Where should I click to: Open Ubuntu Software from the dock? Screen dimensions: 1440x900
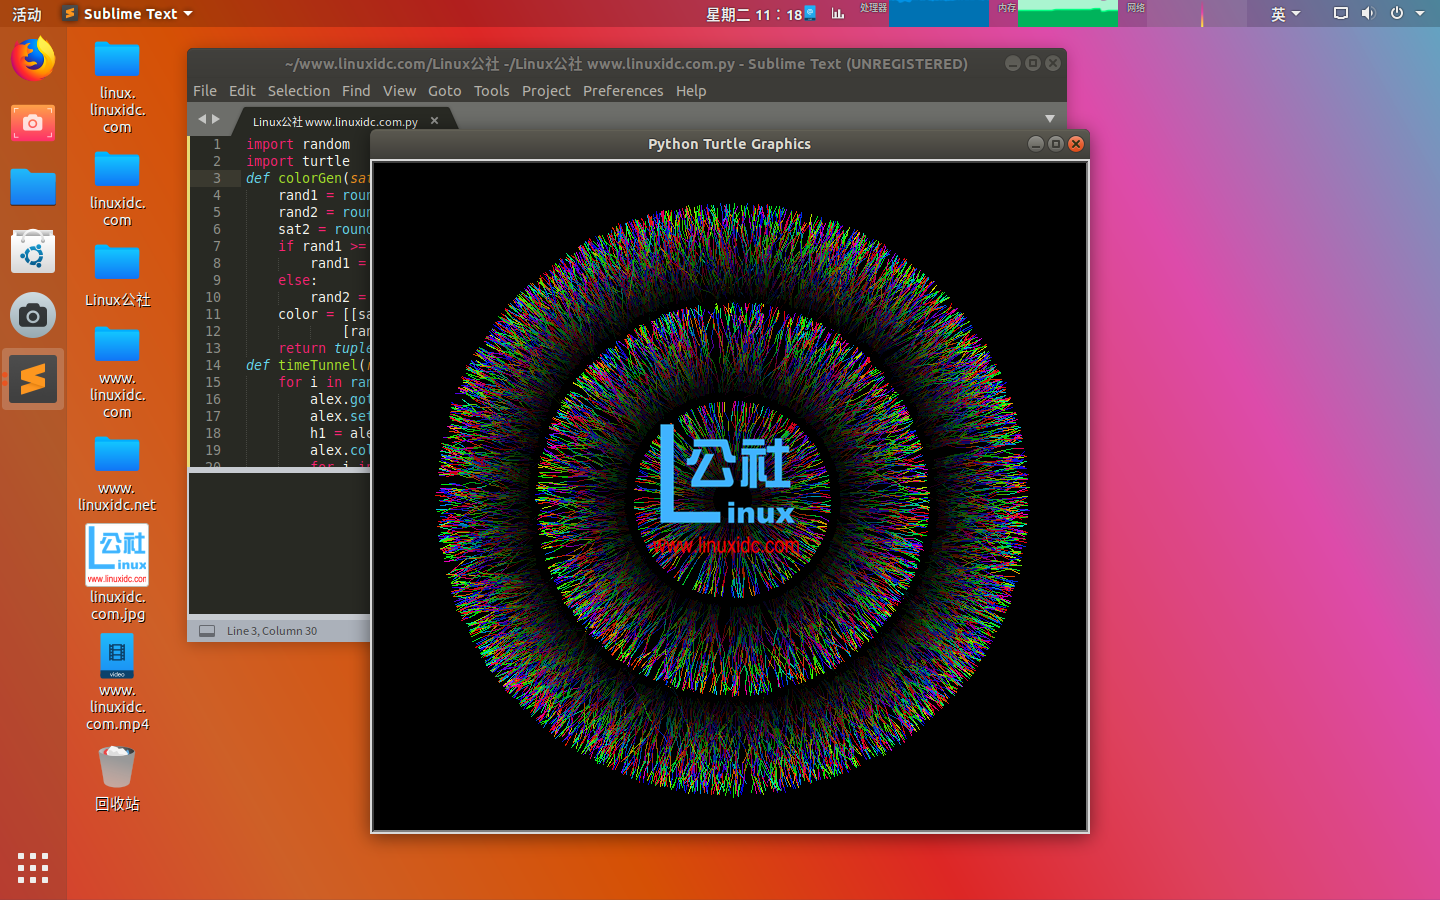(x=33, y=251)
